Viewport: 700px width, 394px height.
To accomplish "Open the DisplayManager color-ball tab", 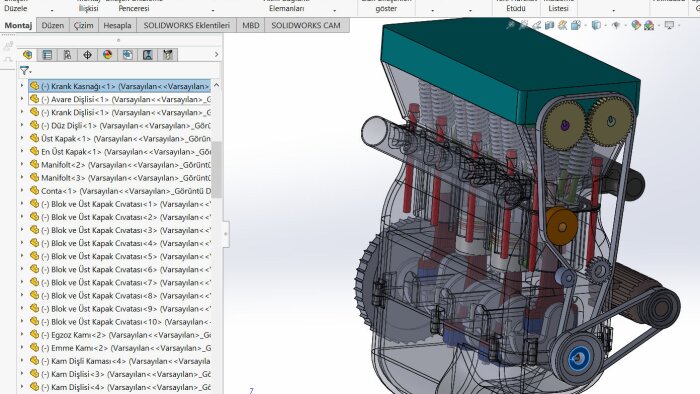I will point(107,55).
